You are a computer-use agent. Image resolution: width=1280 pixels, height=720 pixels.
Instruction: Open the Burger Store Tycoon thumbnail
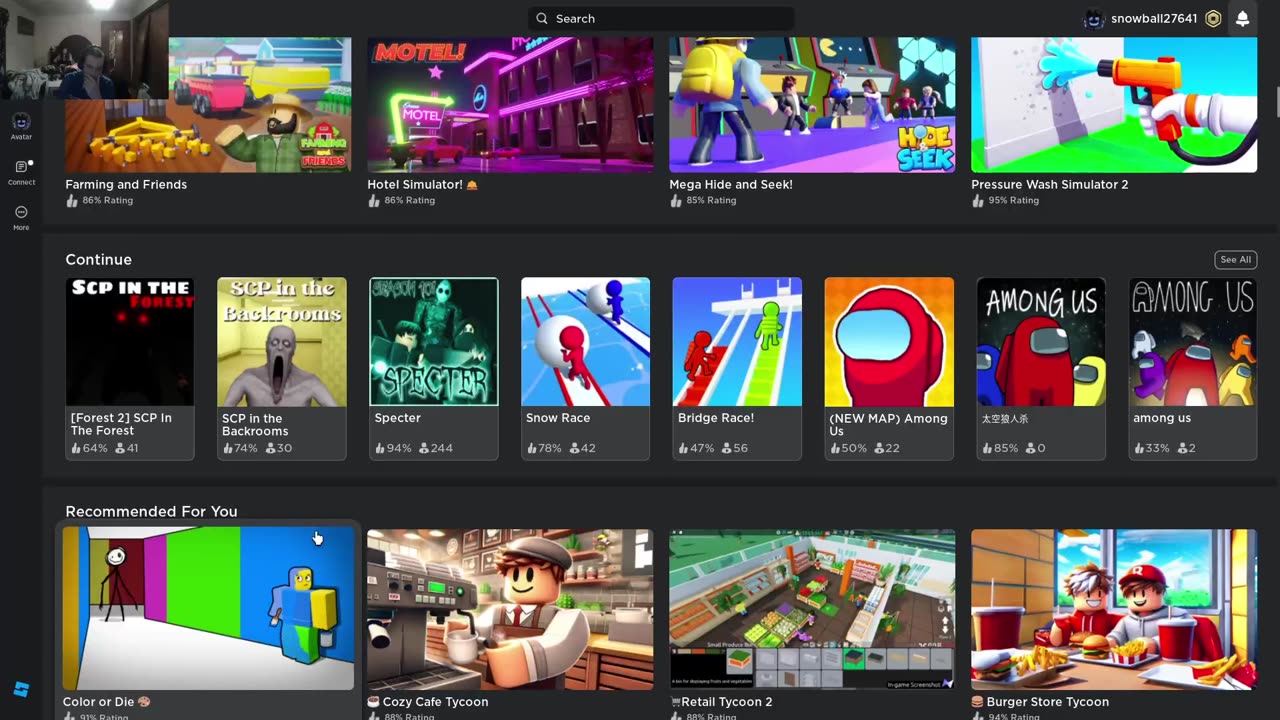[1114, 609]
